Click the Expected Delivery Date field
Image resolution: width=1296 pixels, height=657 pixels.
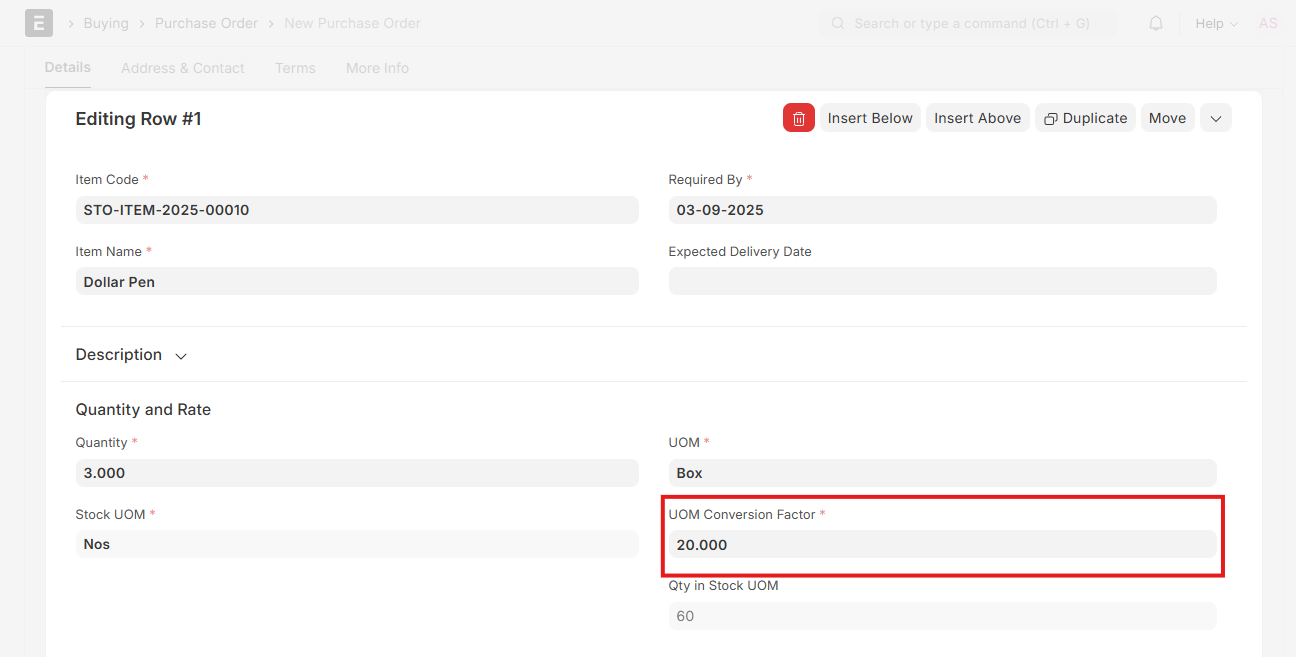click(941, 281)
